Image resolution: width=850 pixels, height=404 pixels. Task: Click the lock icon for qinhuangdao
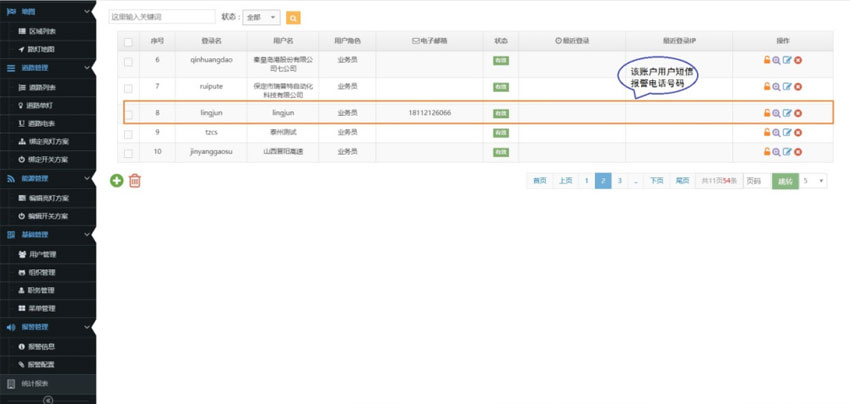767,60
